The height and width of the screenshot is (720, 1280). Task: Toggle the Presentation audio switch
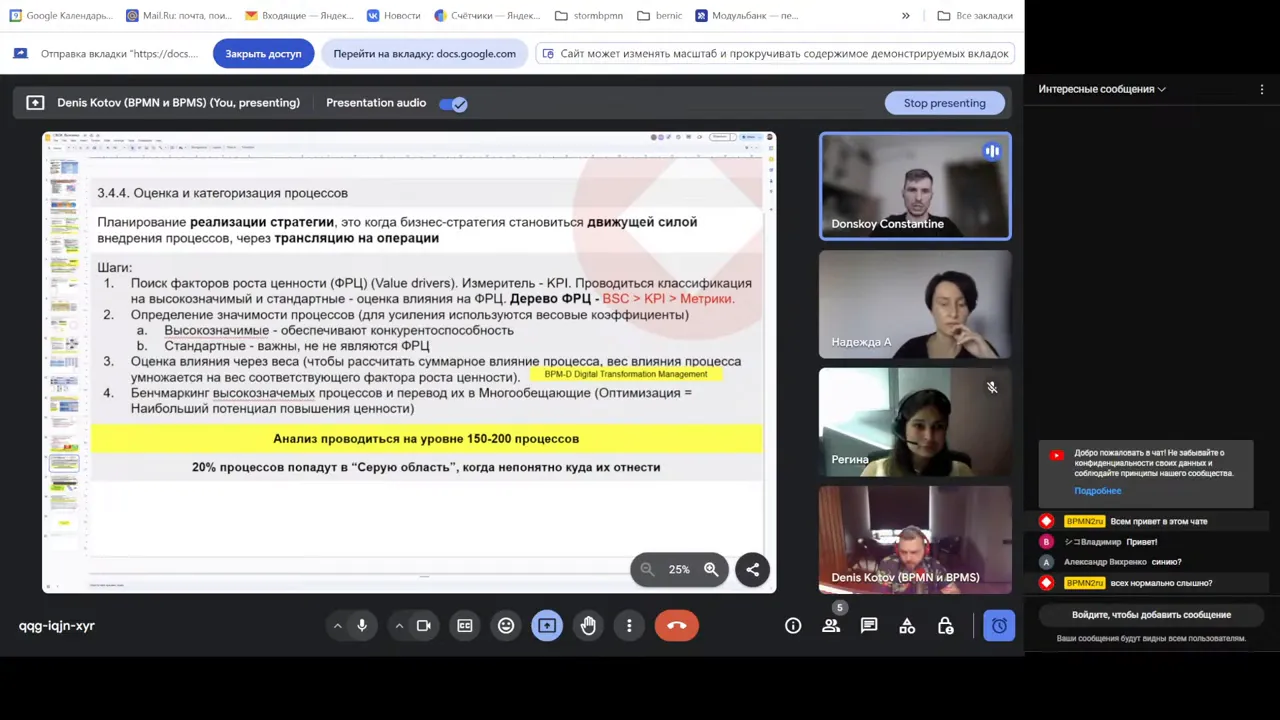coord(454,103)
